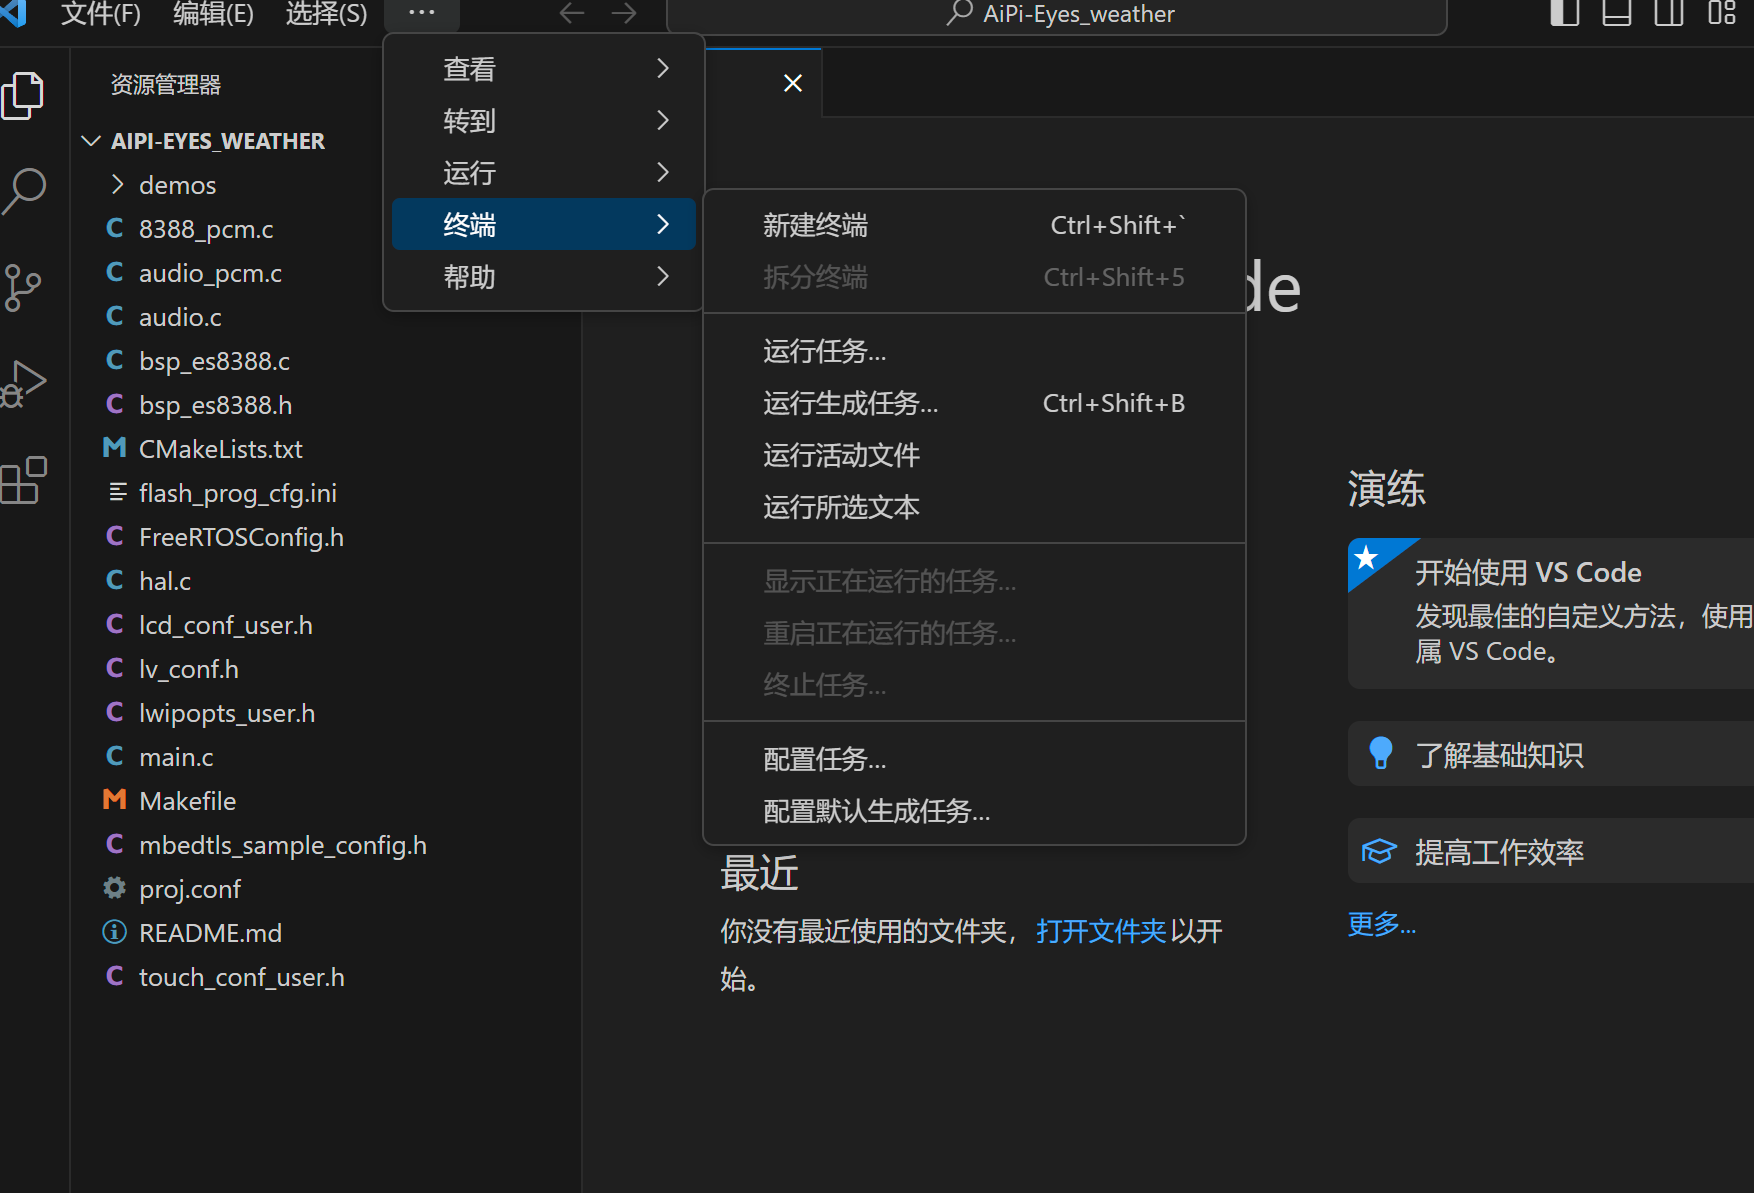Toggle secondary side bar layout icon
1754x1193 pixels.
click(1669, 13)
